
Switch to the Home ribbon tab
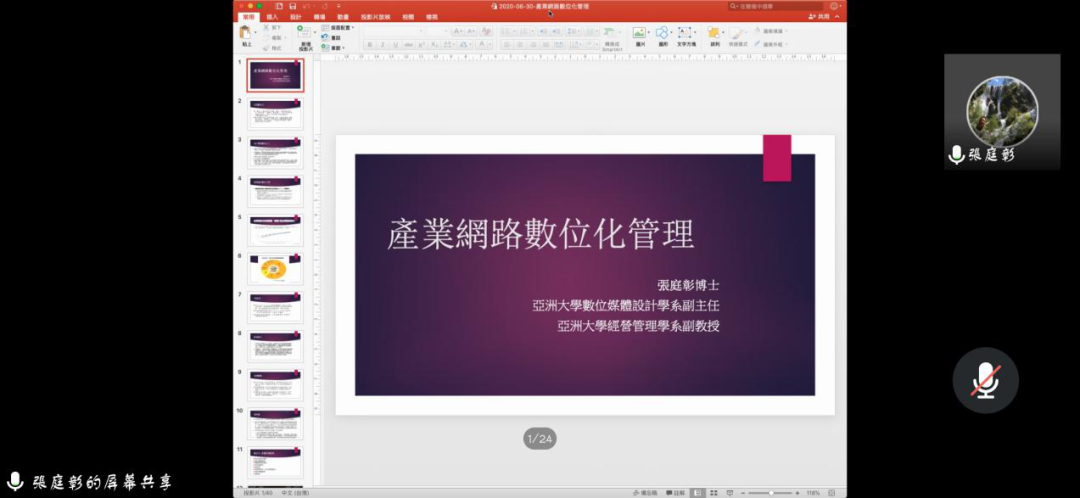click(249, 17)
